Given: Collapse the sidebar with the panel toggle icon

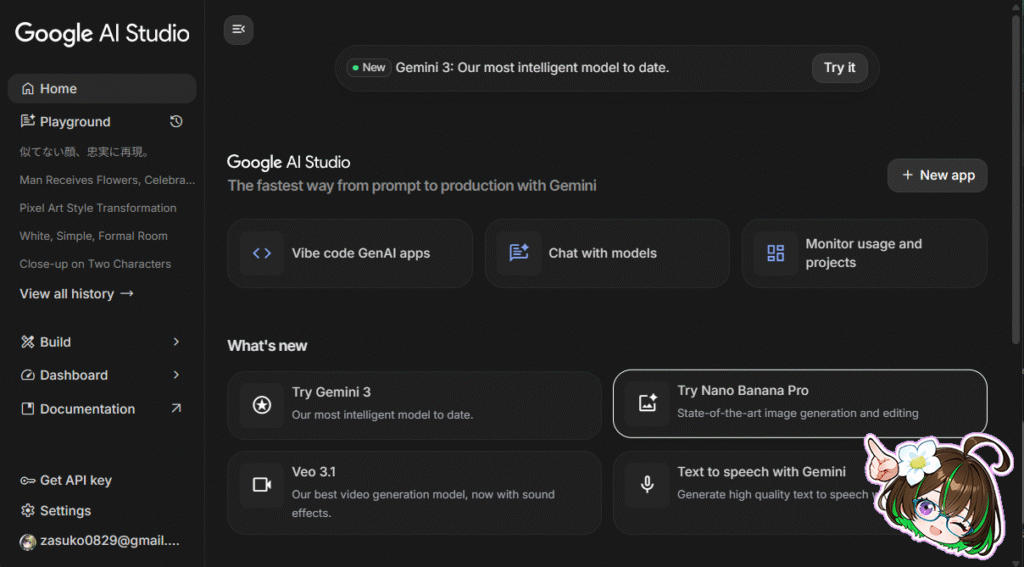Looking at the screenshot, I should pos(238,29).
